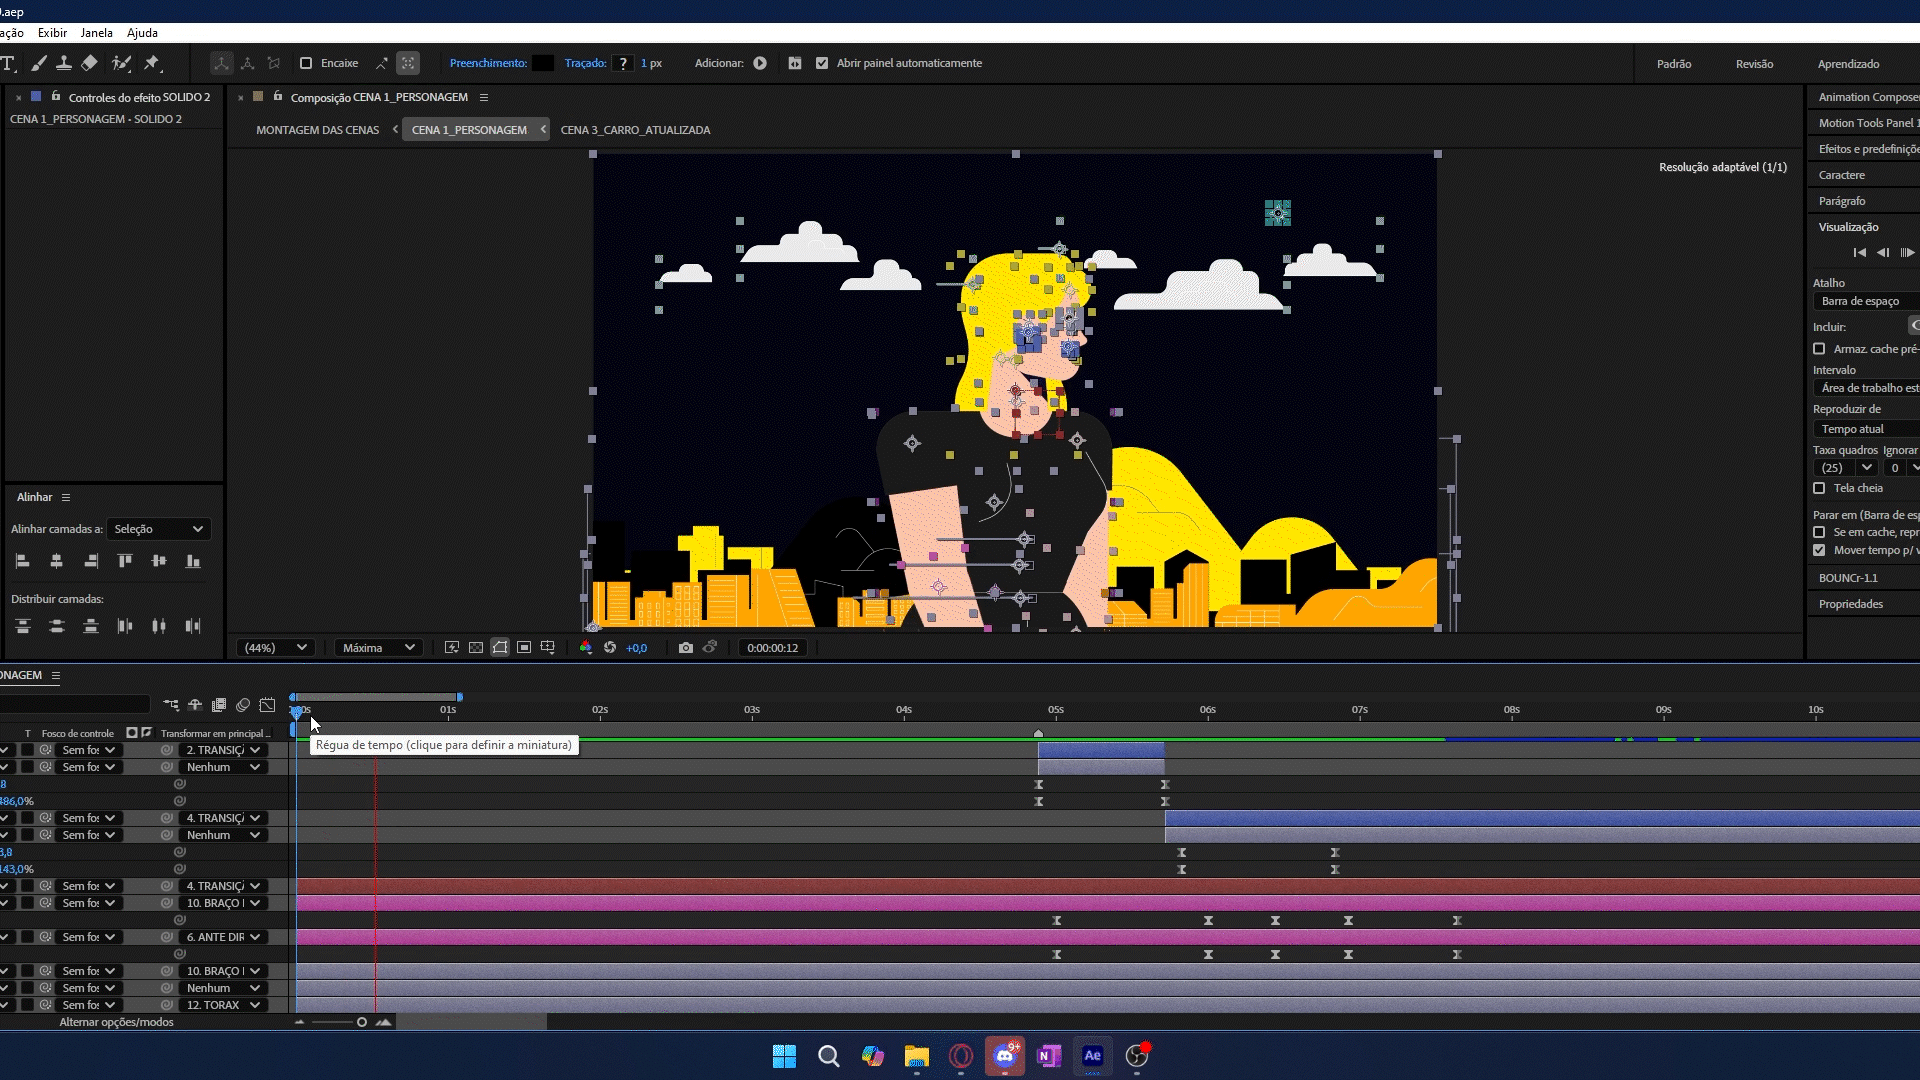Open the Janela menu
This screenshot has height=1080, width=1920.
pos(96,33)
